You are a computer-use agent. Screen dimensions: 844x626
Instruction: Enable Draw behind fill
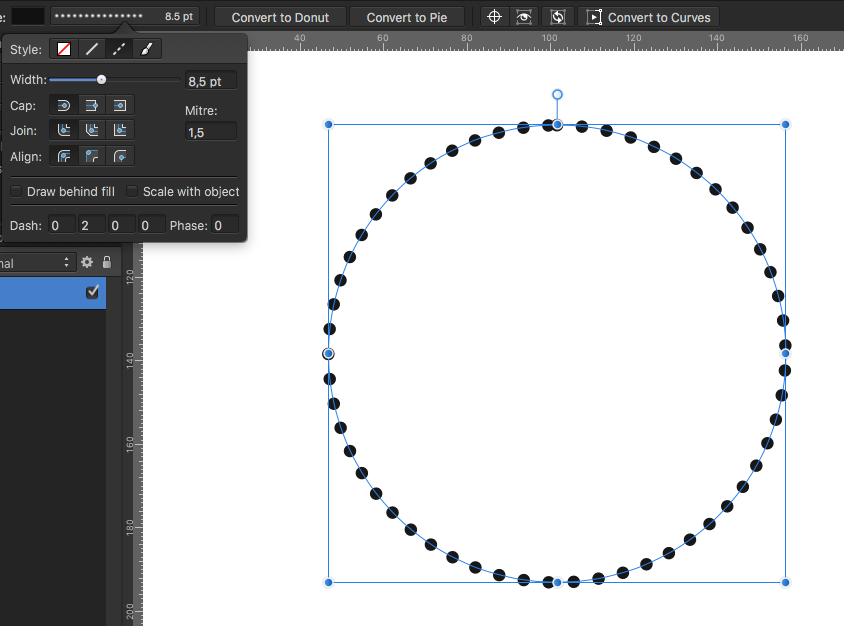pos(16,192)
